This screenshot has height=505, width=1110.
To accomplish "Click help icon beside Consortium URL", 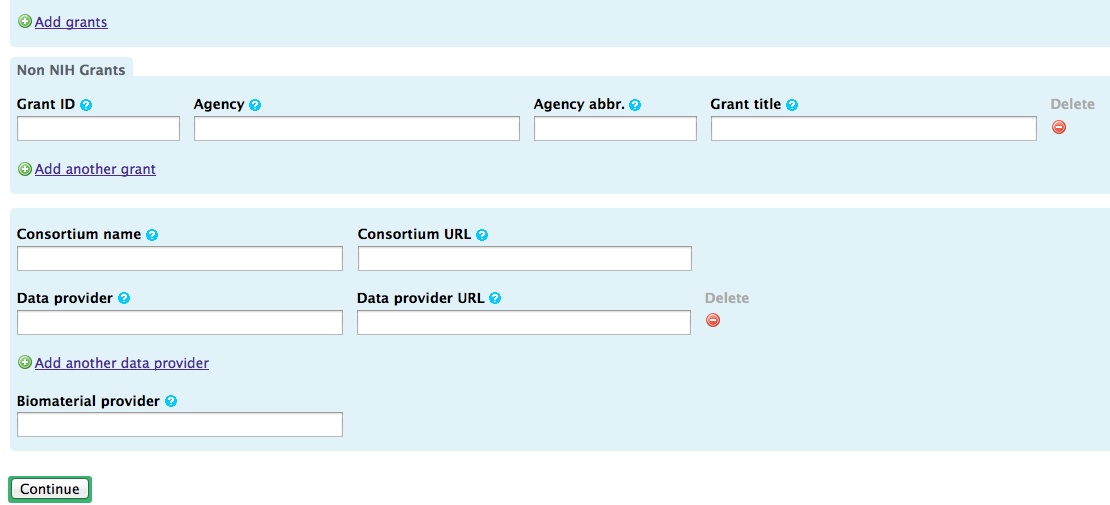I will (x=482, y=235).
